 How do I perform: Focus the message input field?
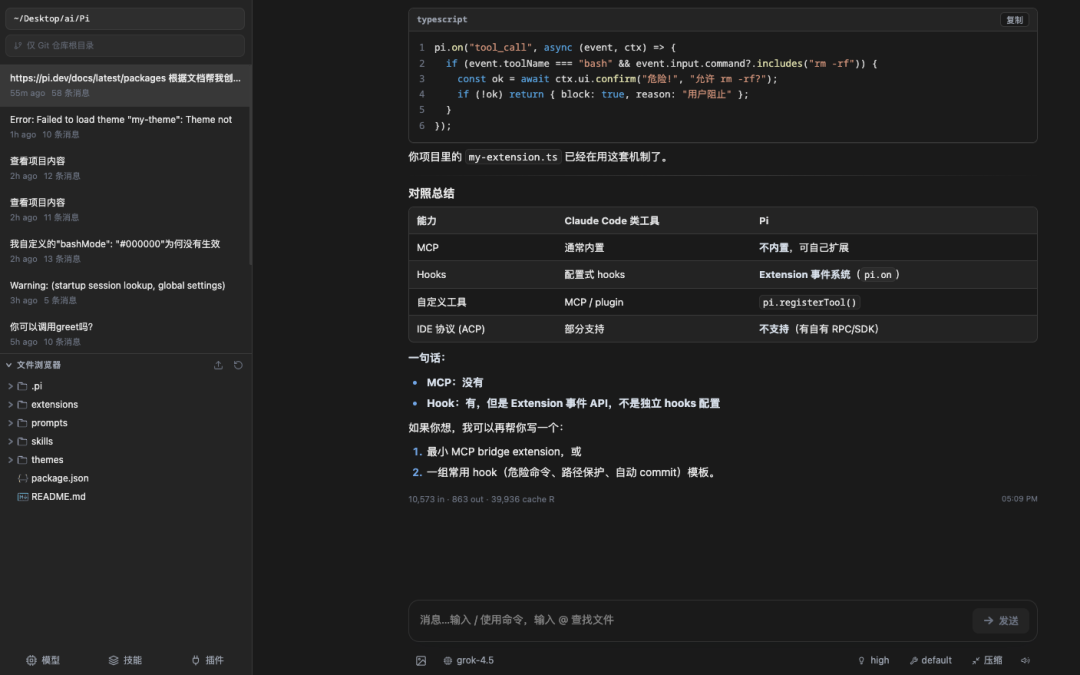(692, 621)
